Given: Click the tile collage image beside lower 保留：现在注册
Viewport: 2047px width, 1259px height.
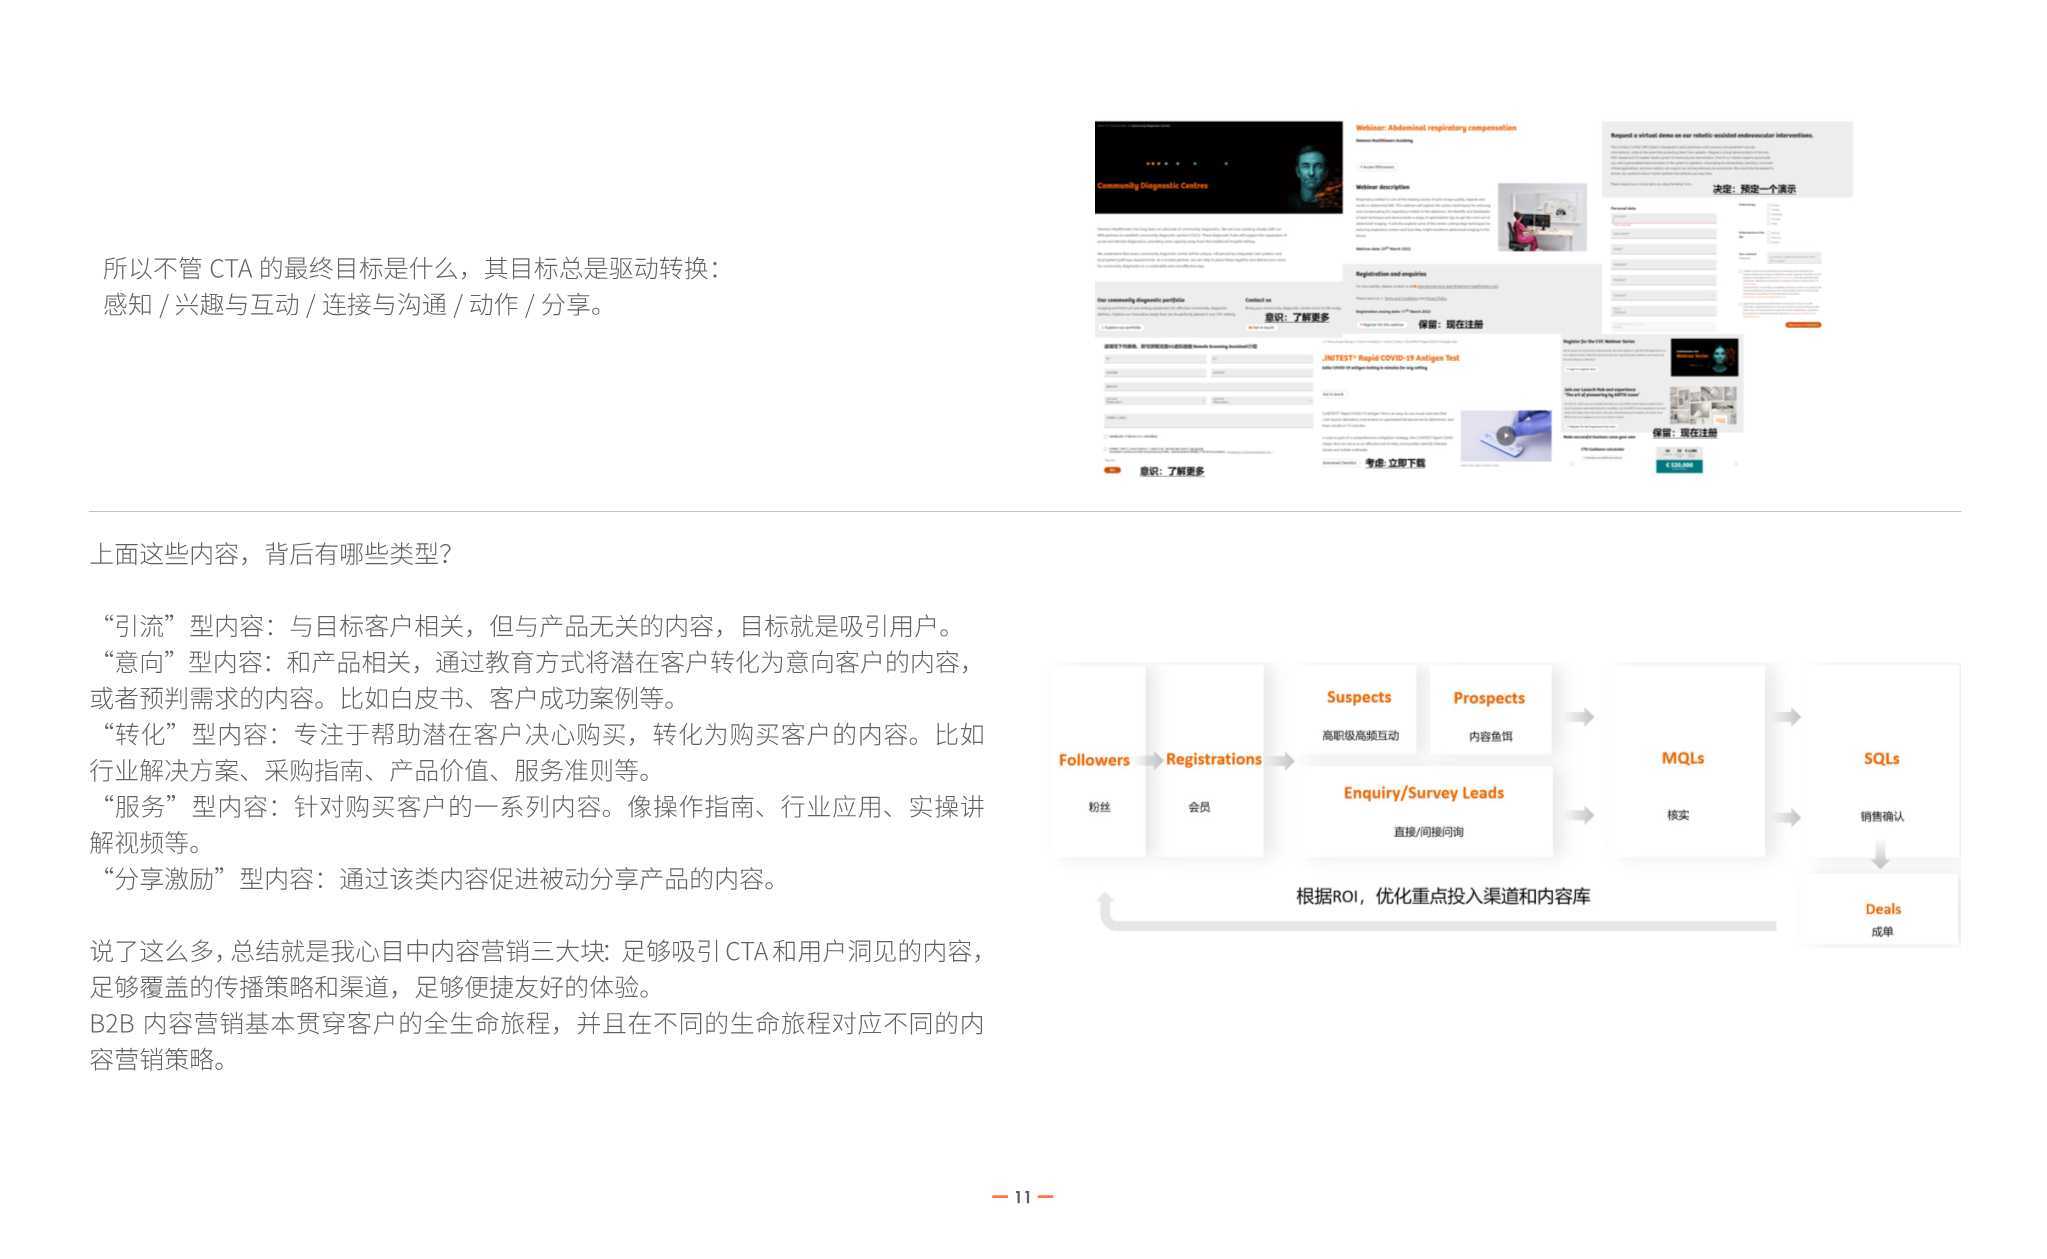Looking at the screenshot, I should 1703,406.
